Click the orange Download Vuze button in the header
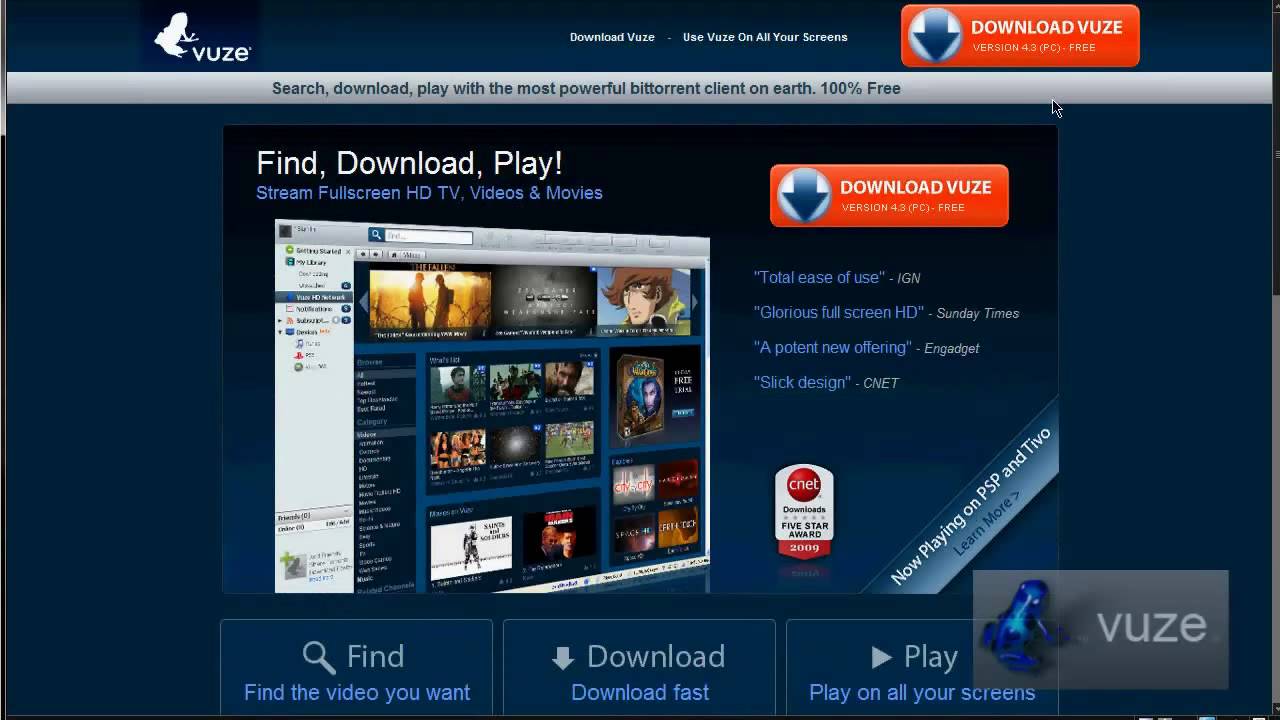 [x=1020, y=36]
